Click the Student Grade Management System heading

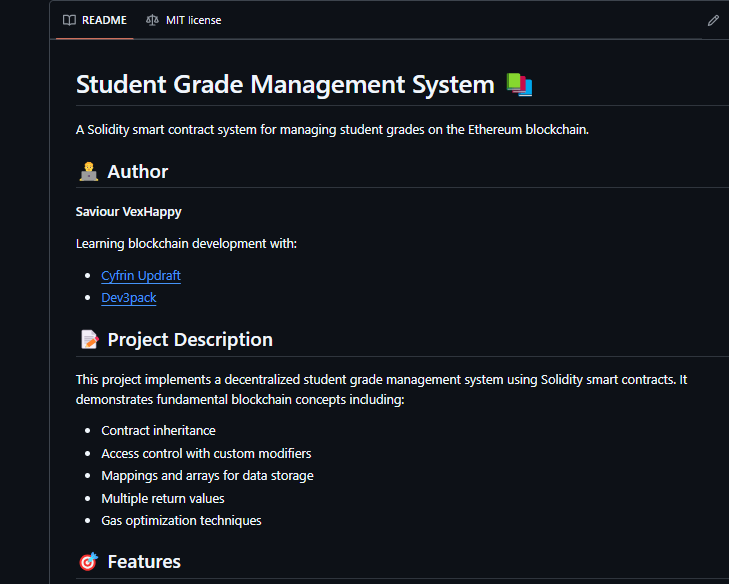(285, 85)
